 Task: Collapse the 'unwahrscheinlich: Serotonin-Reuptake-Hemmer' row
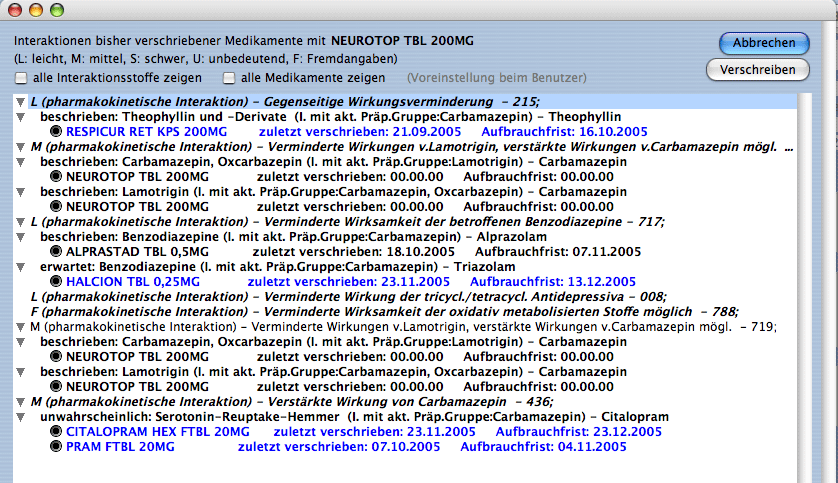point(20,416)
